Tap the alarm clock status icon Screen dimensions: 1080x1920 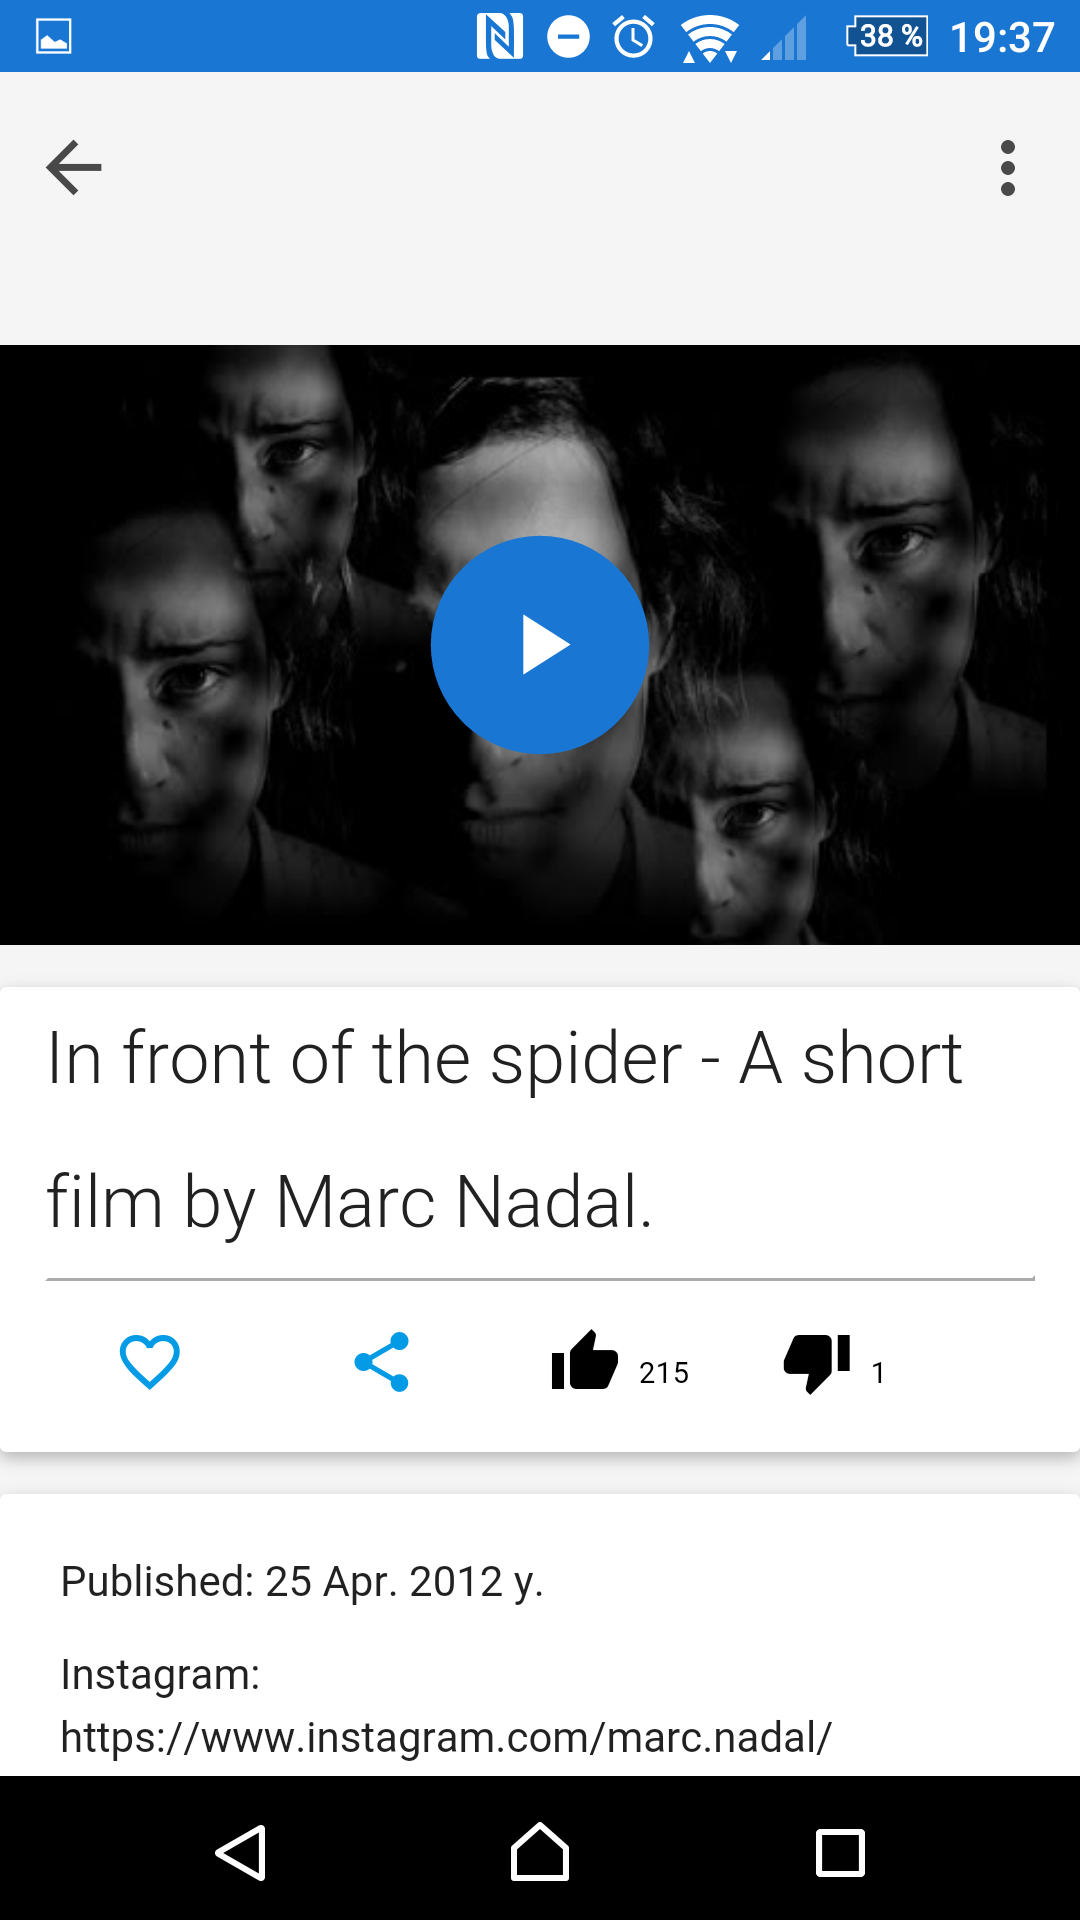tap(634, 37)
